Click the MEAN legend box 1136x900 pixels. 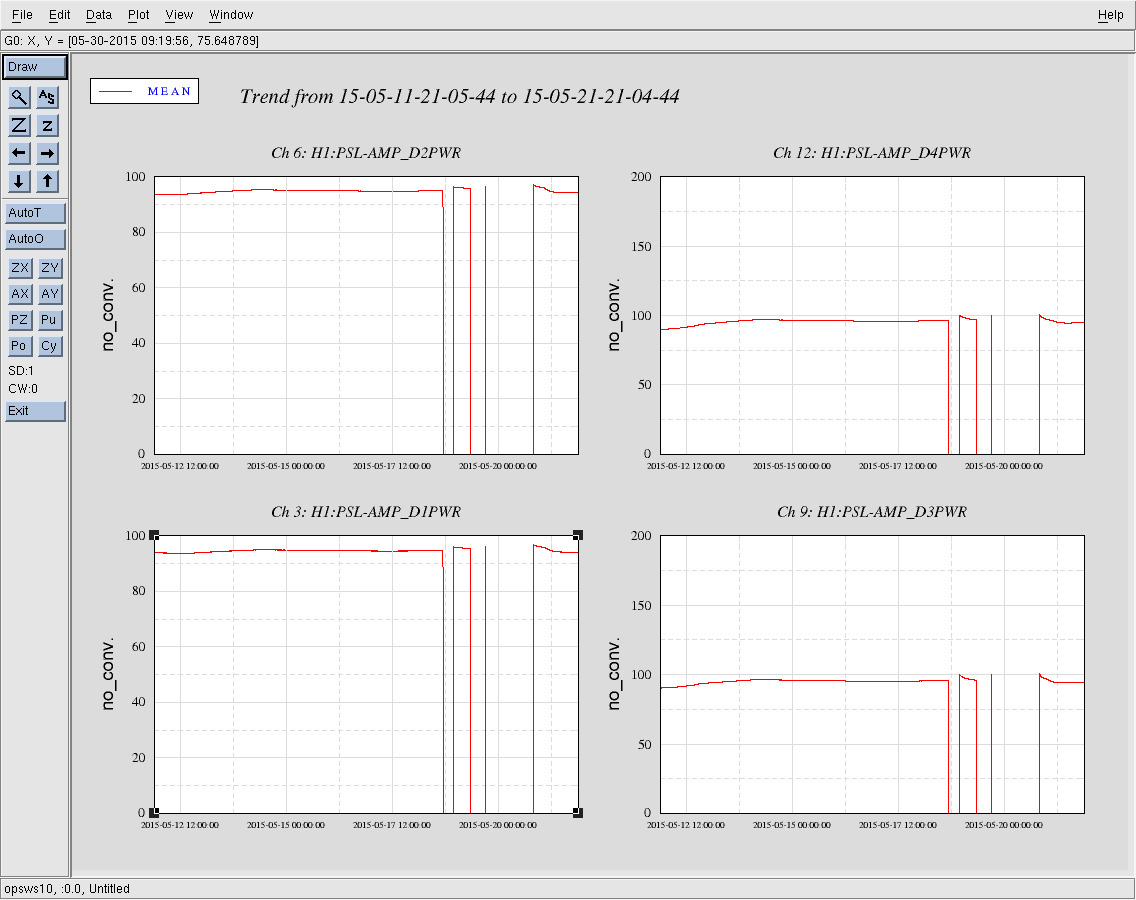(x=144, y=91)
